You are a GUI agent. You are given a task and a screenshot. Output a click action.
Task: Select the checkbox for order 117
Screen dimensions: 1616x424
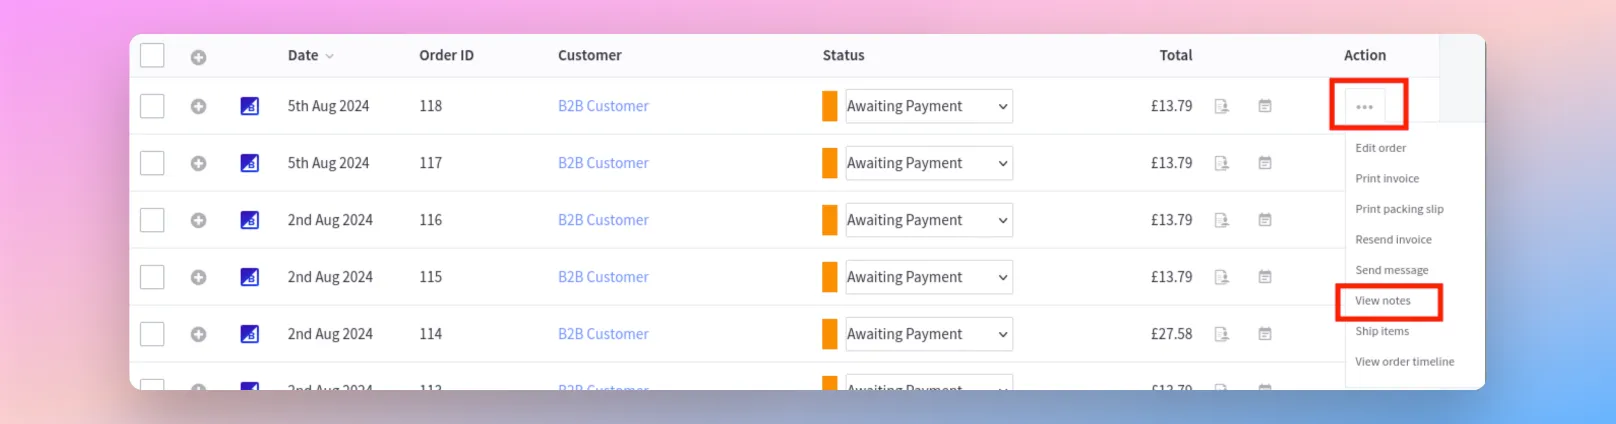coord(152,163)
